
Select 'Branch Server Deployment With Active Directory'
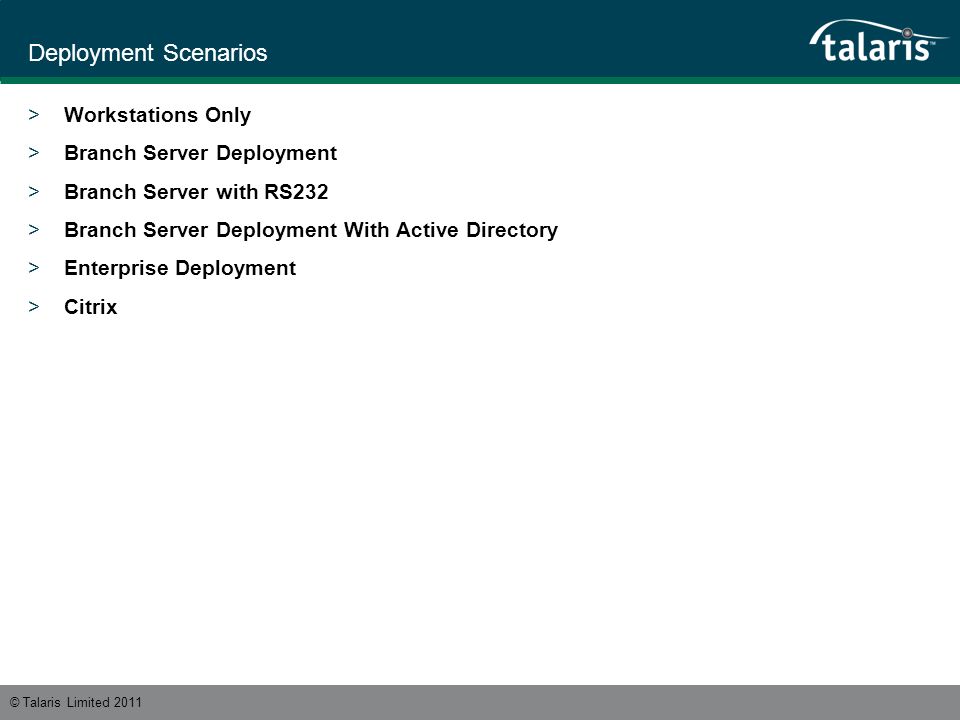tap(311, 230)
